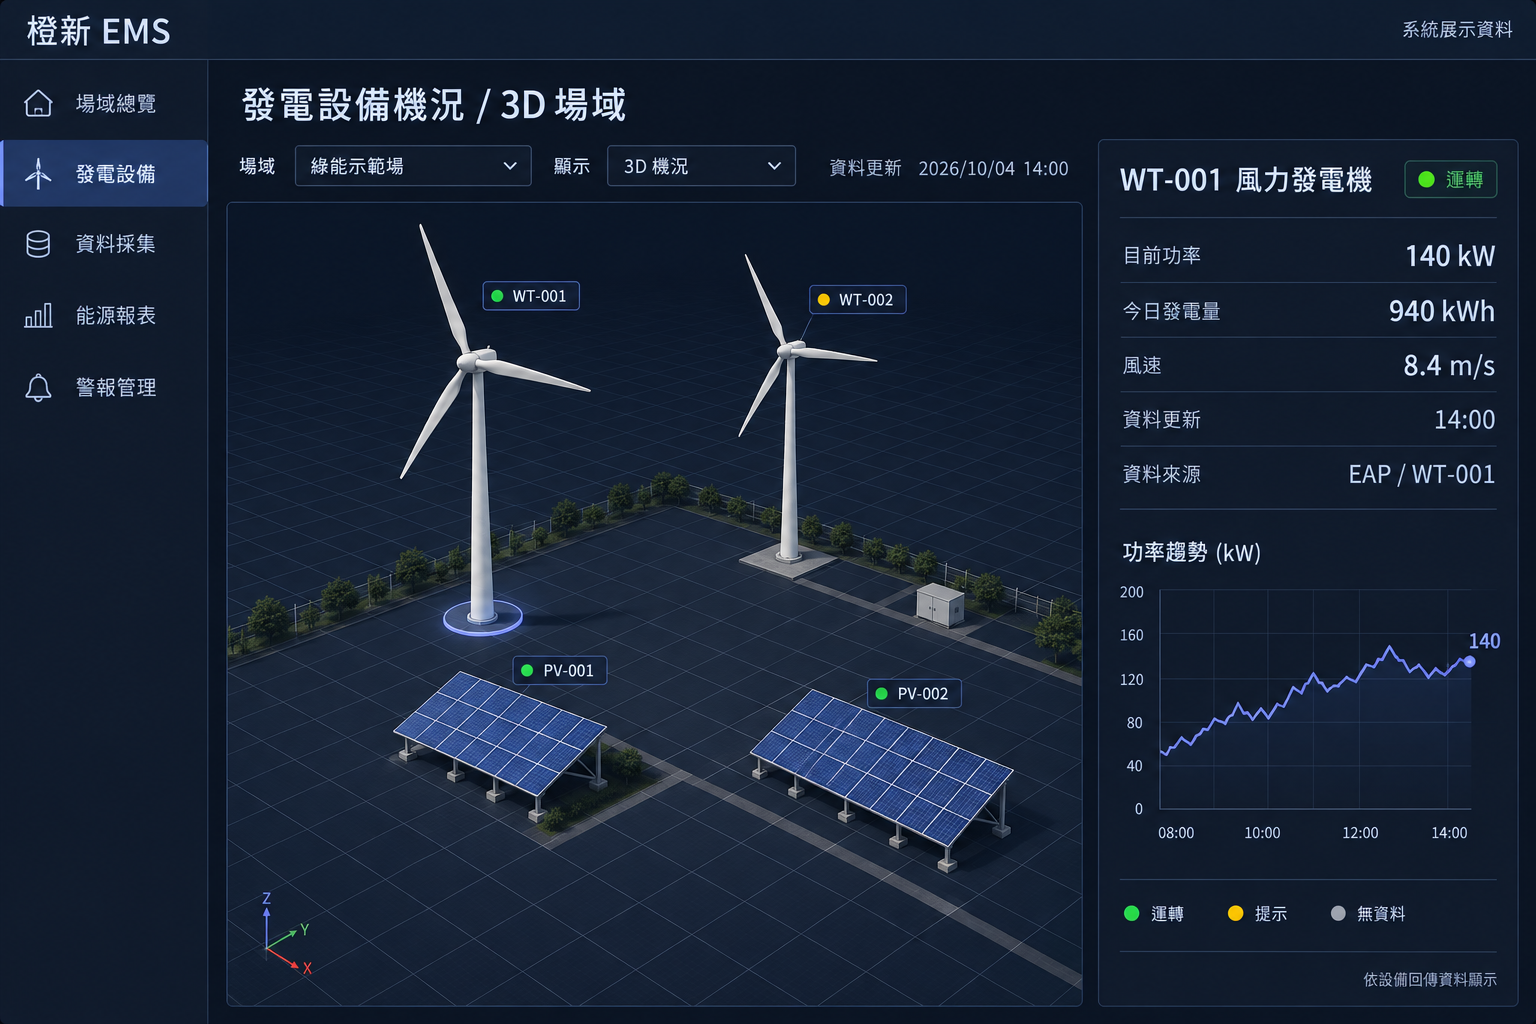This screenshot has height=1024, width=1536.
Task: Select the WT-002 label tag in 3D view
Action: click(857, 299)
